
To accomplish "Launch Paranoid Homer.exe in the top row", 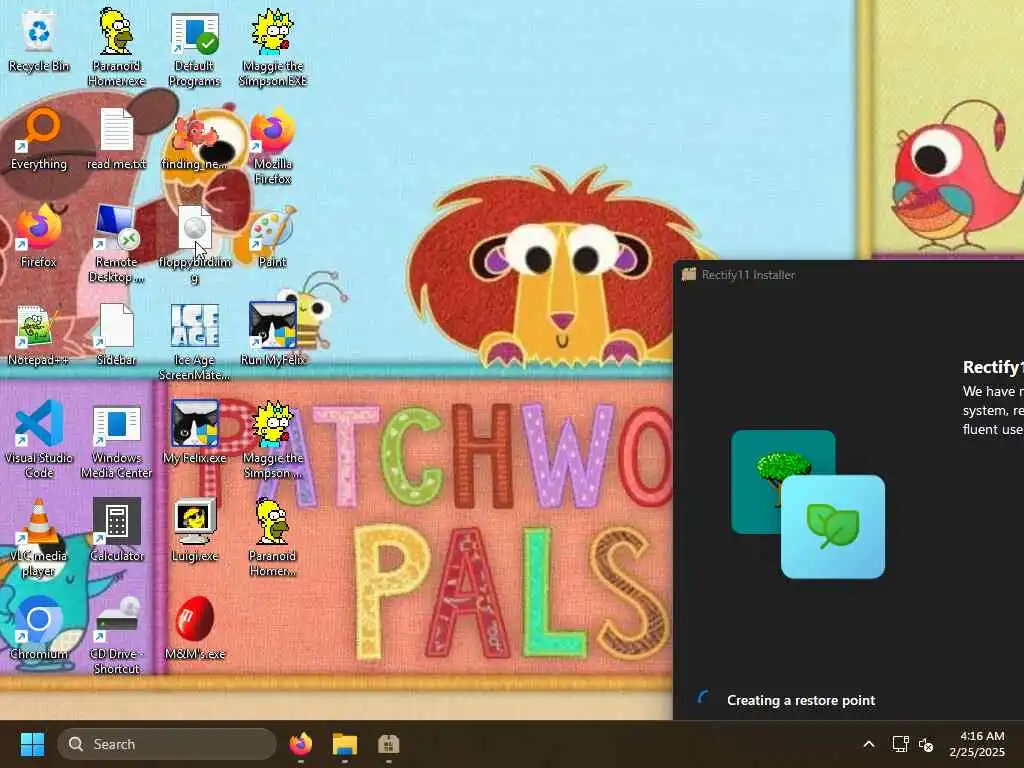I will pyautogui.click(x=116, y=47).
